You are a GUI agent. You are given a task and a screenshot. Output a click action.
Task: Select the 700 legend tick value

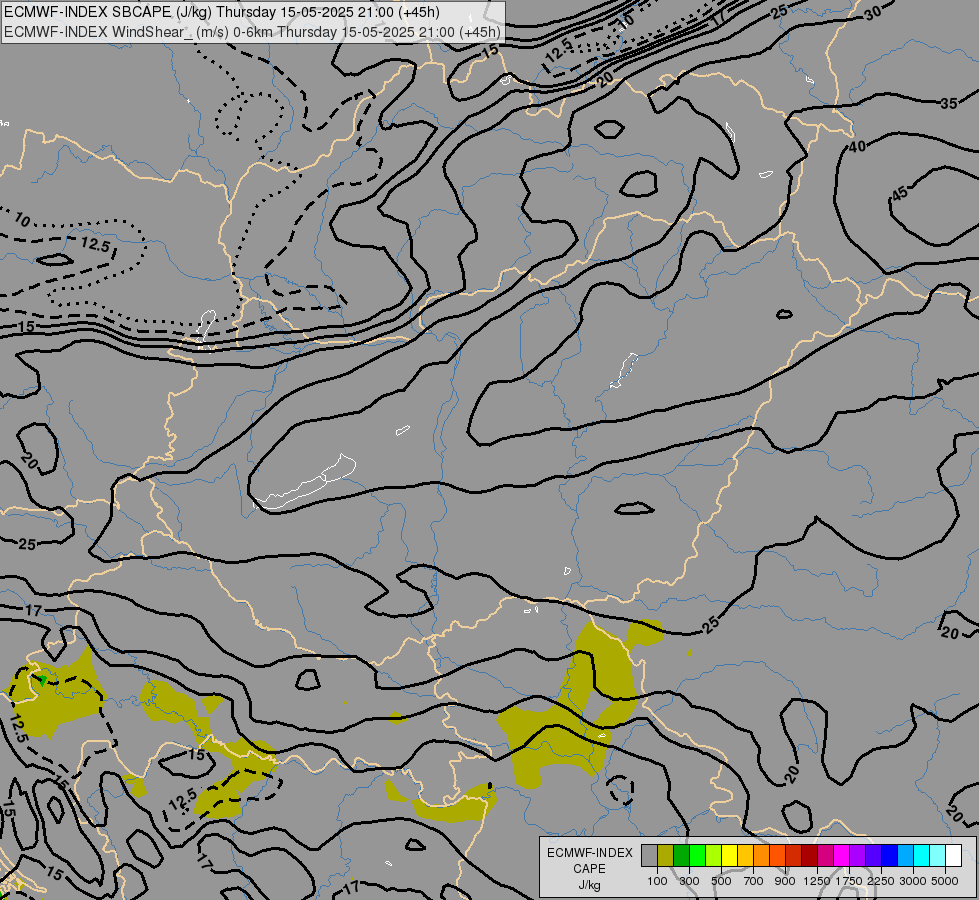pos(754,881)
